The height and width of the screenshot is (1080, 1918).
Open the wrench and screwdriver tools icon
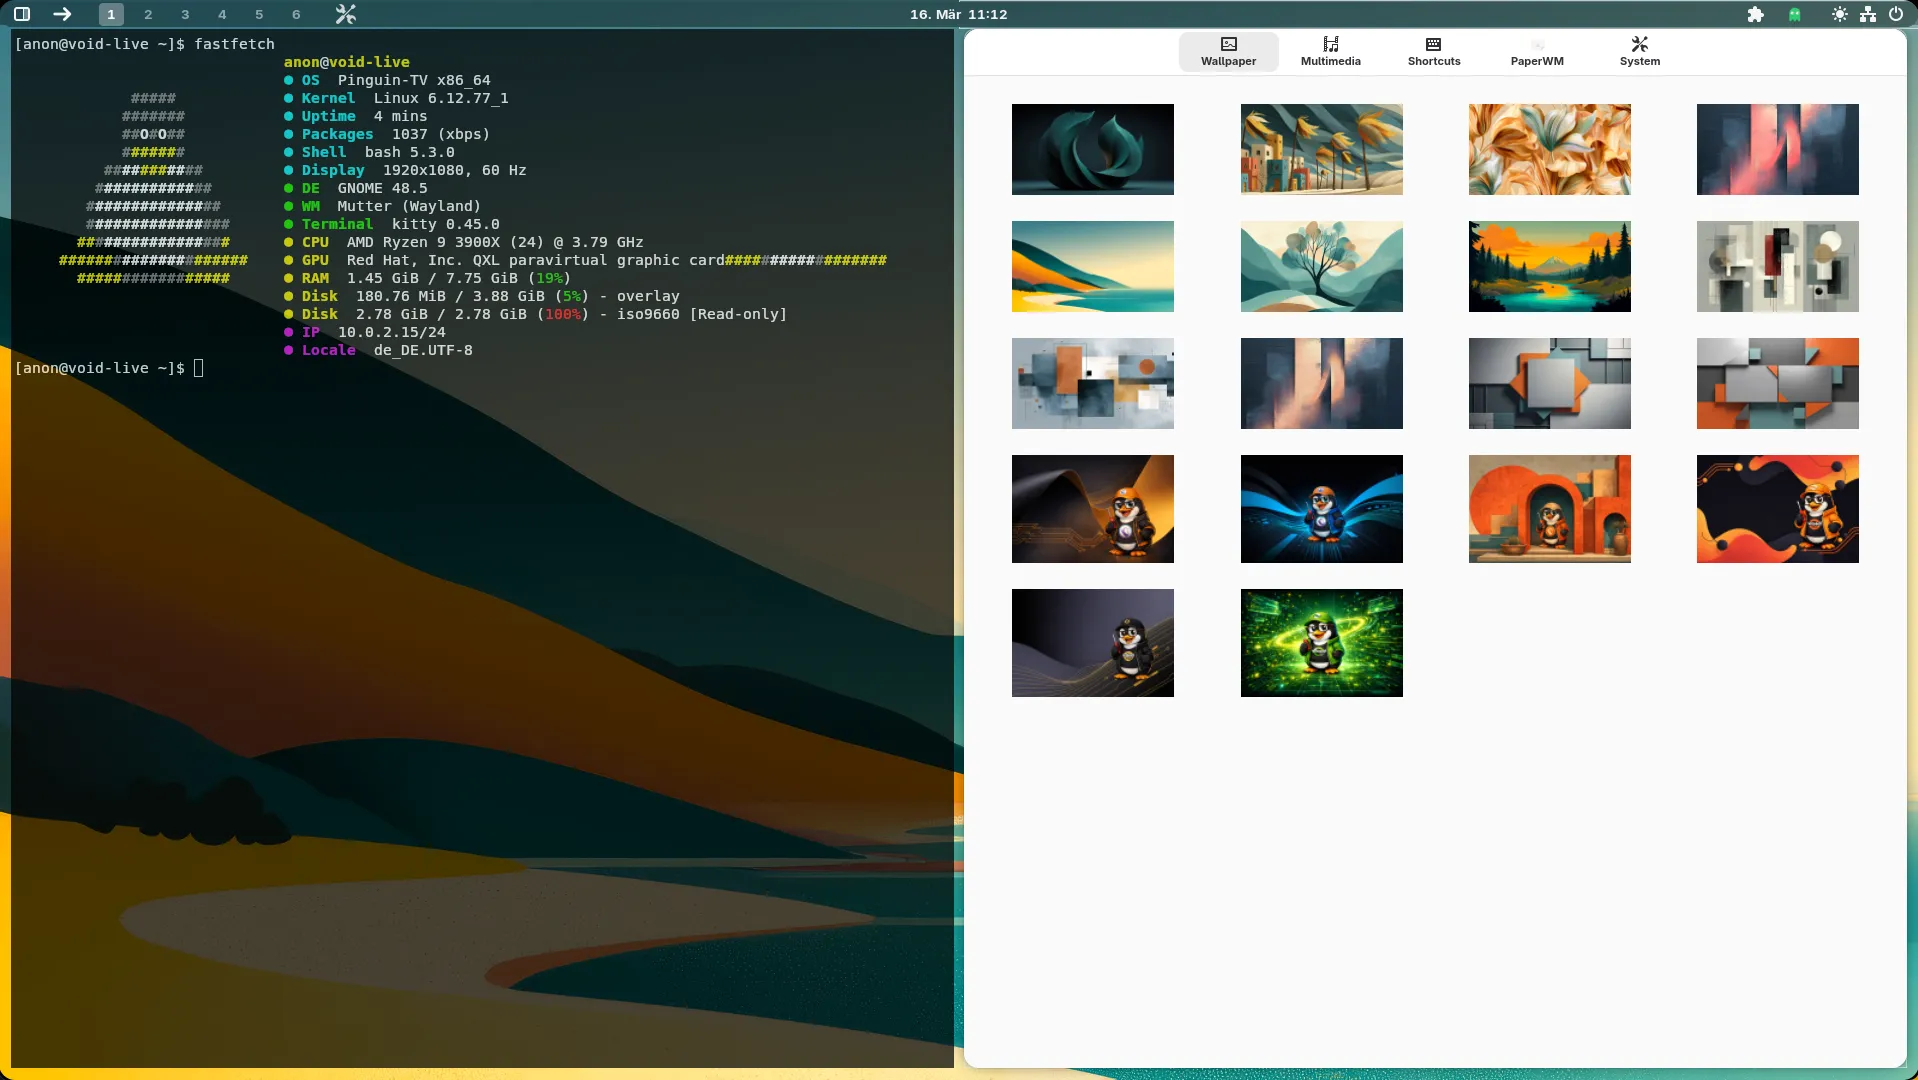point(345,14)
